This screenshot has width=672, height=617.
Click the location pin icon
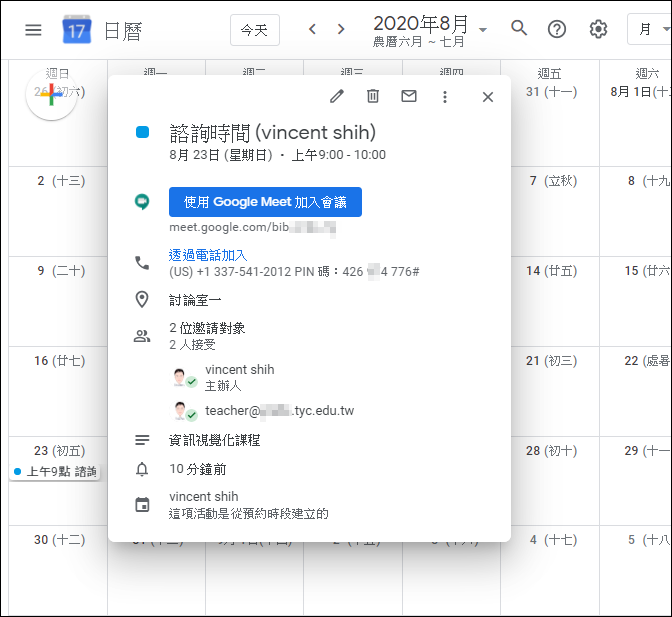click(142, 300)
